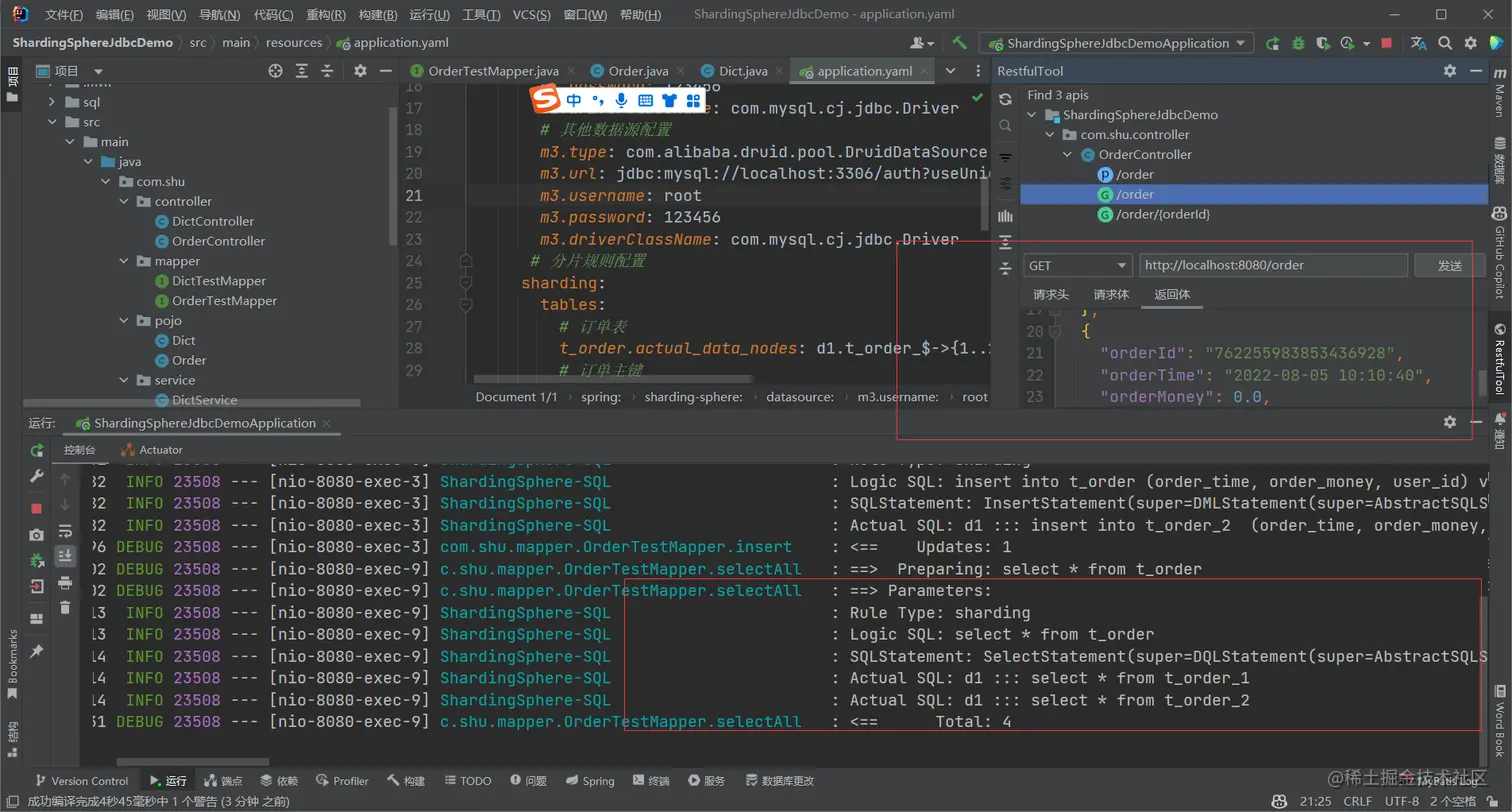1512x812 pixels.
Task: Open the Profiler tool window button
Action: pos(342,781)
